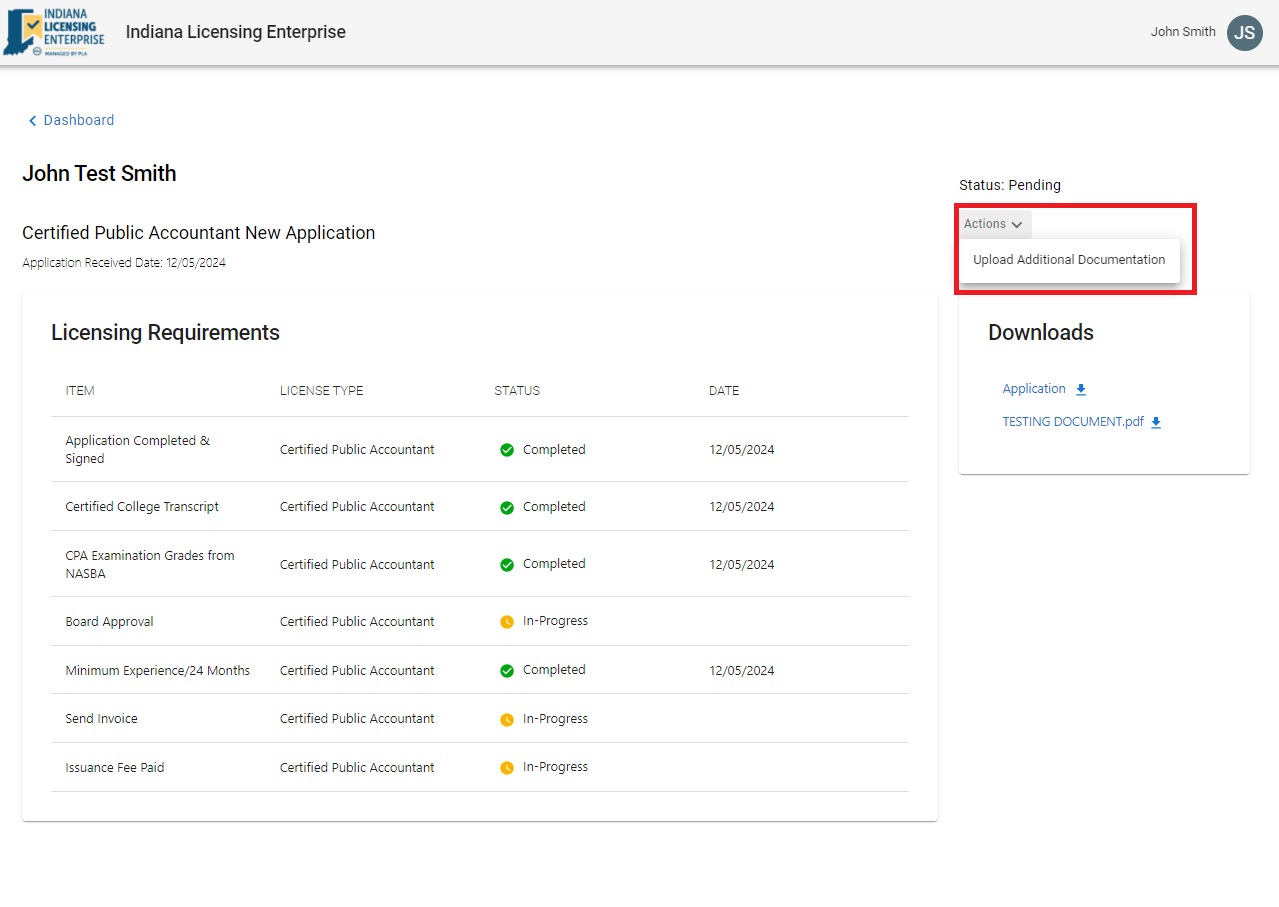Click the back chevron beside Dashboard
This screenshot has height=907, width=1279.
click(32, 121)
